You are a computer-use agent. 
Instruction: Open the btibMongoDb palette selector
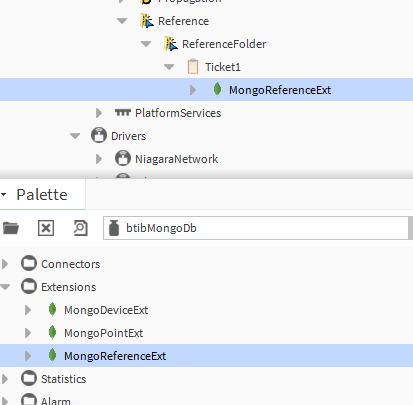(x=256, y=228)
